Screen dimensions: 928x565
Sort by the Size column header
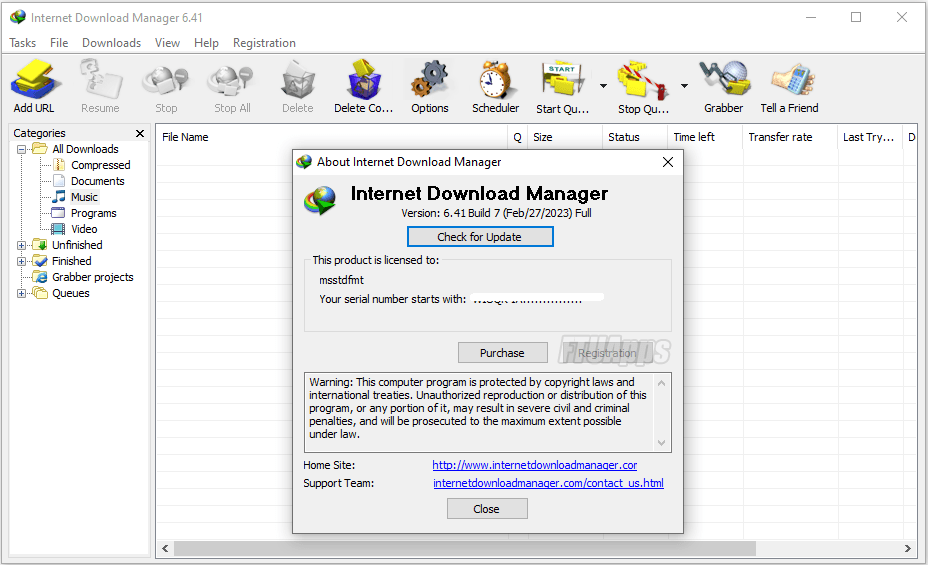564,137
